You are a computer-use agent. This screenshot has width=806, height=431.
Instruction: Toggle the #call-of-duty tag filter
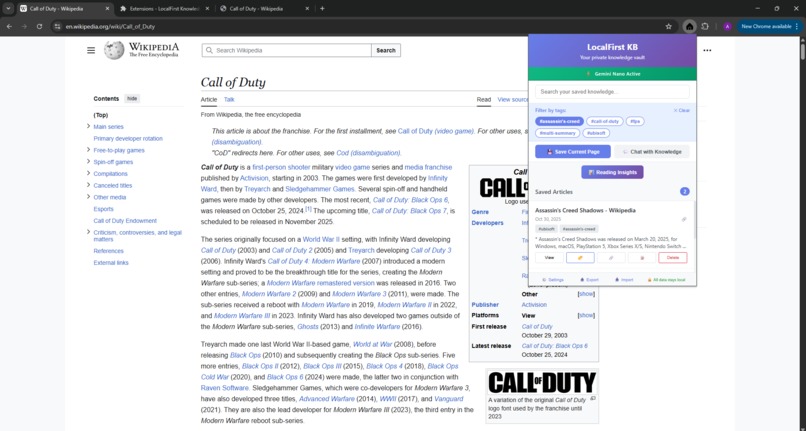click(604, 121)
